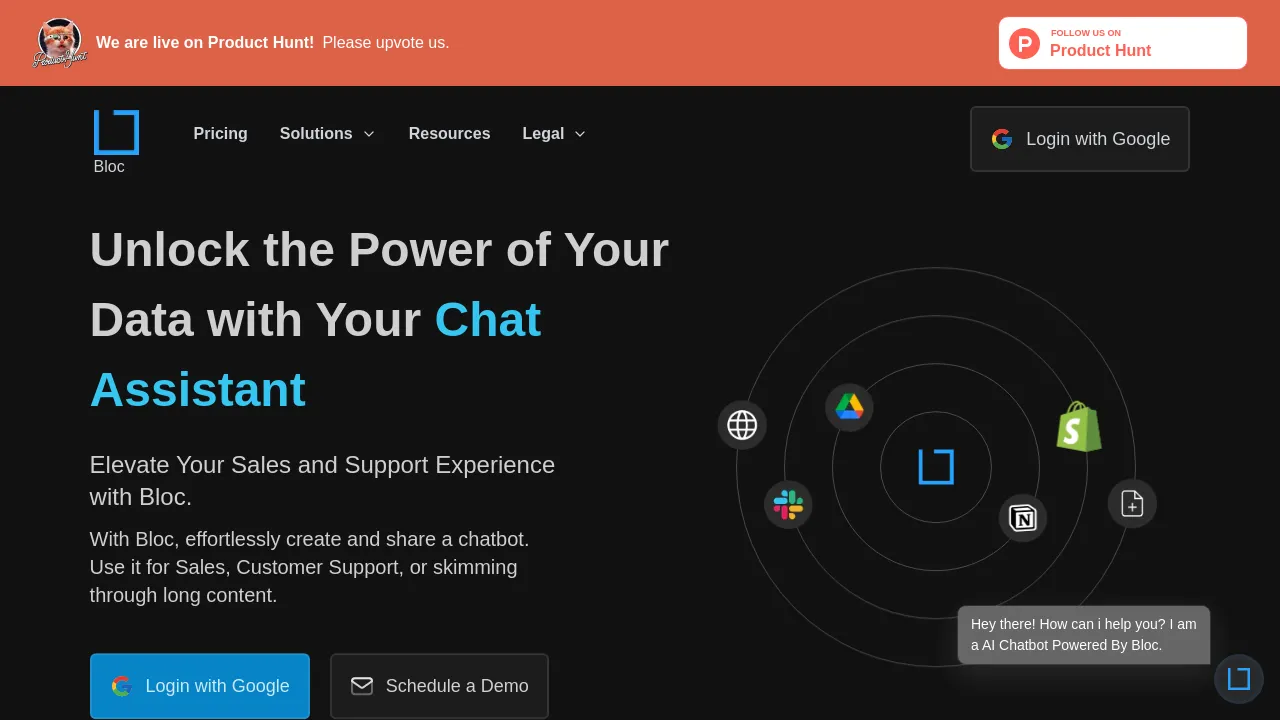Click blue Login with Google hero button
This screenshot has height=720, width=1280.
pyautogui.click(x=200, y=686)
